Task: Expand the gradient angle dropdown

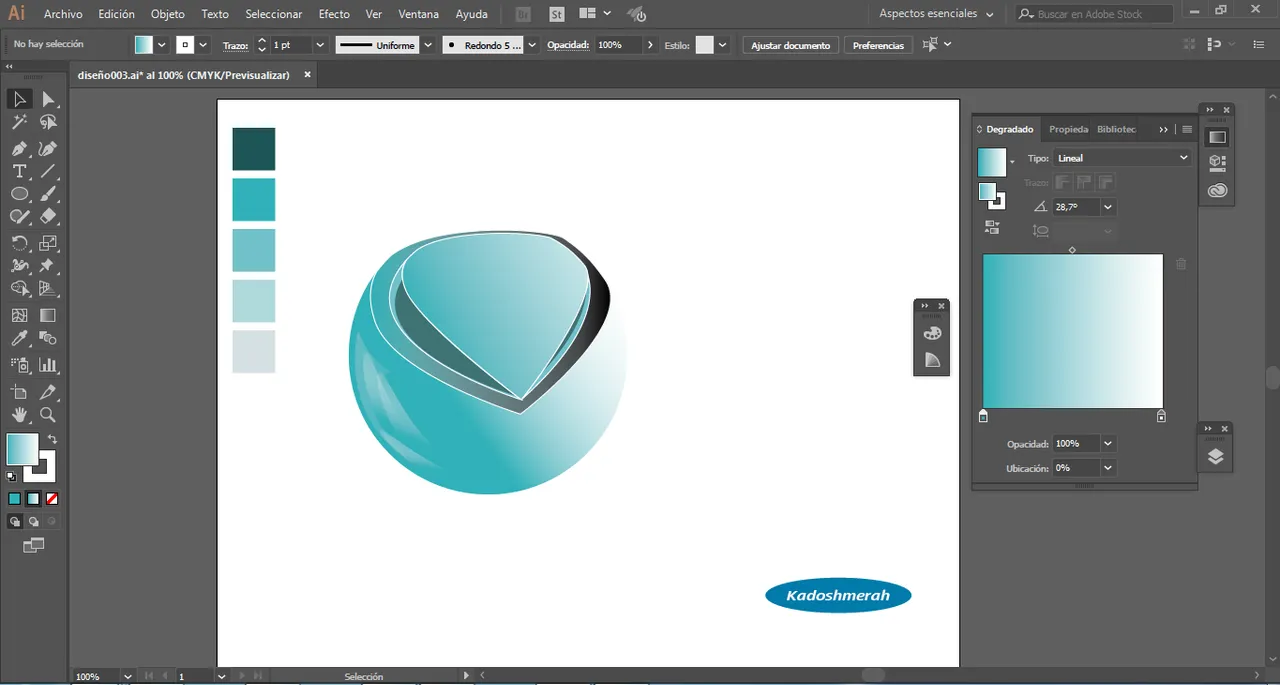Action: [x=1108, y=207]
